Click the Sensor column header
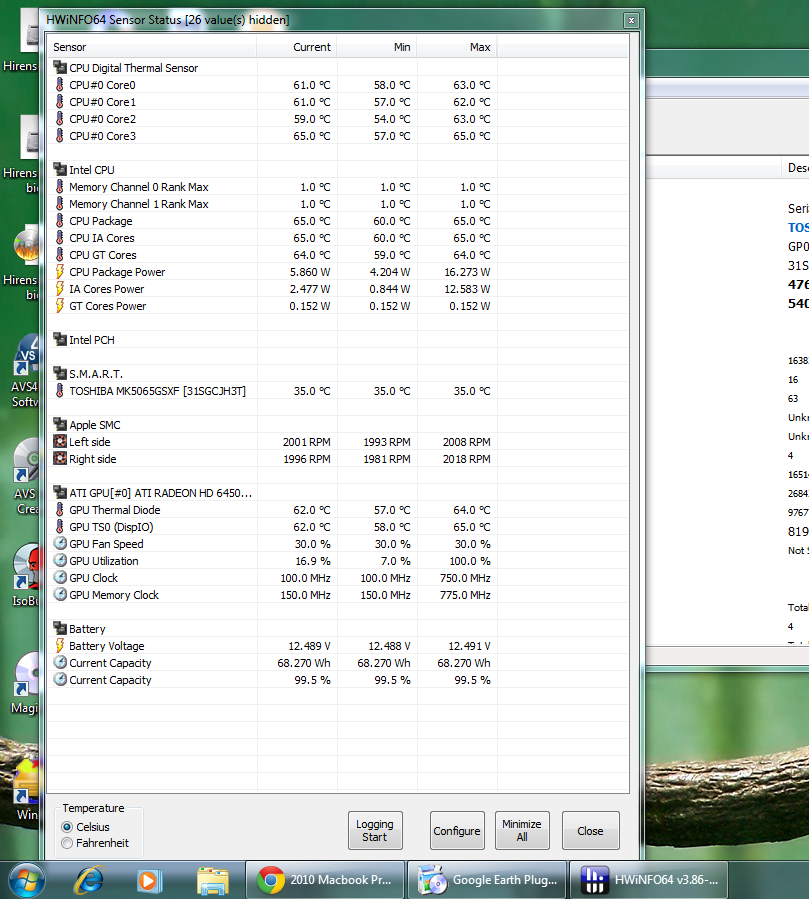Viewport: 809px width, 899px height. tap(152, 47)
